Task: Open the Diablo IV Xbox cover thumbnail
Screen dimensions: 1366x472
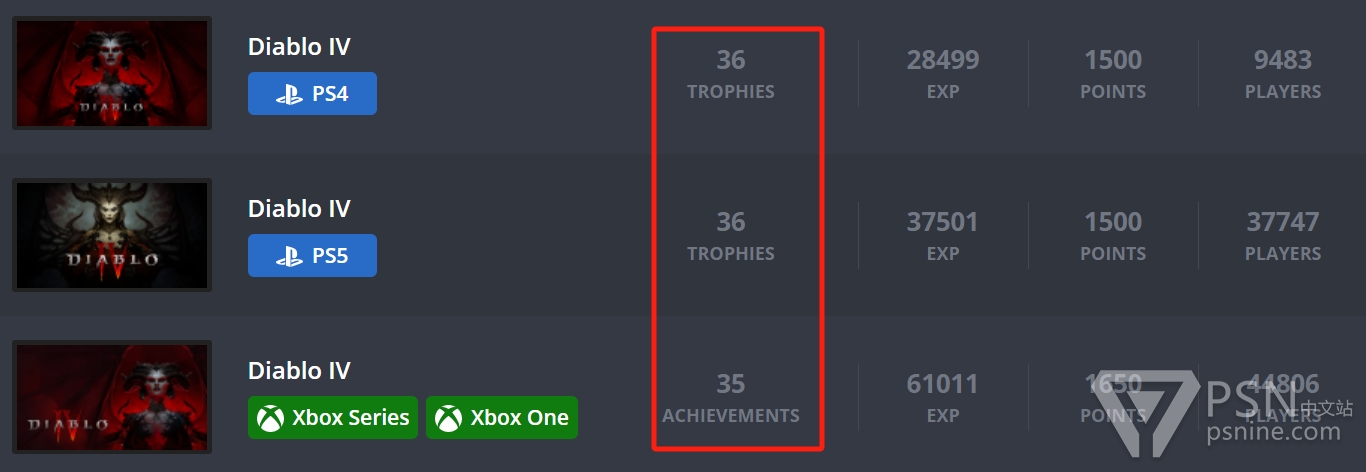Action: (x=112, y=397)
